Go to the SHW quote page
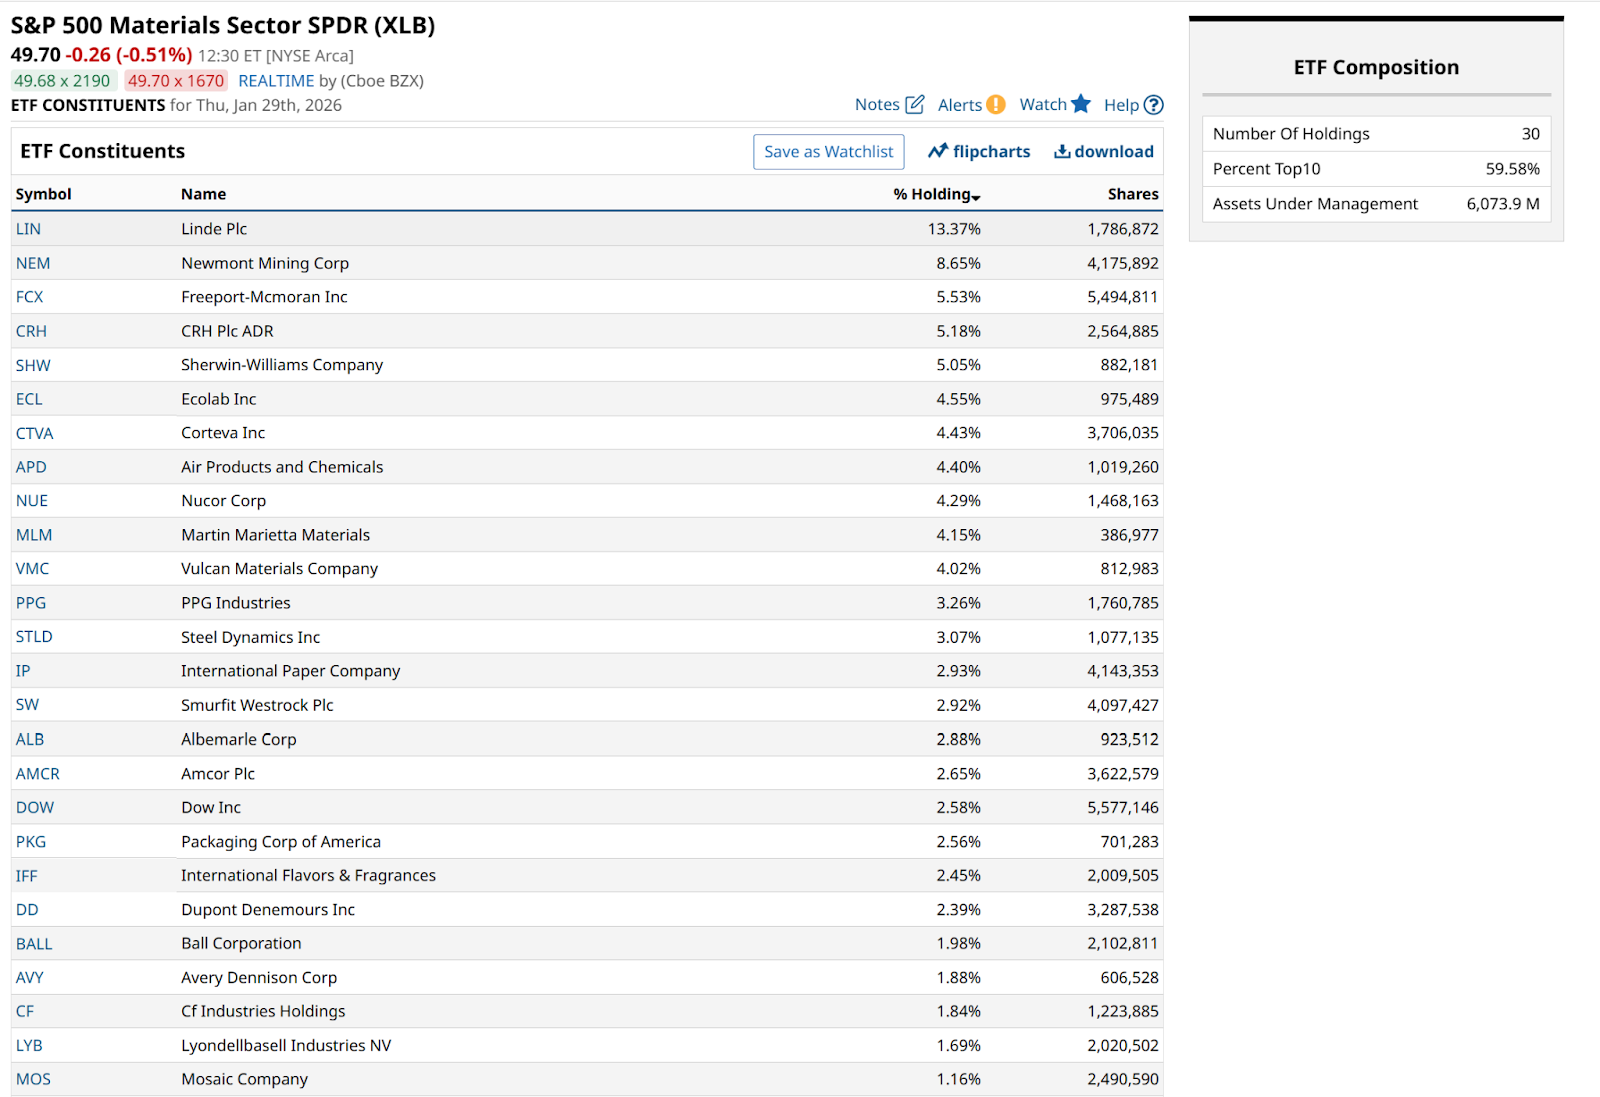The height and width of the screenshot is (1097, 1600). pyautogui.click(x=33, y=365)
